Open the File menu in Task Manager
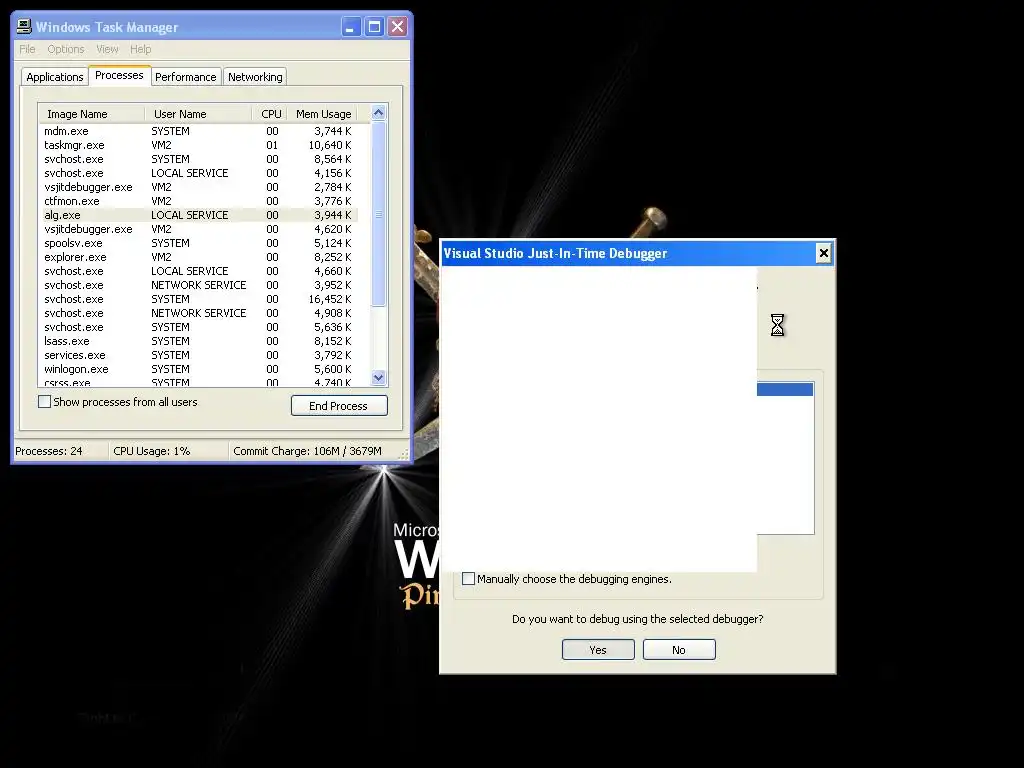The image size is (1024, 768). 27,49
